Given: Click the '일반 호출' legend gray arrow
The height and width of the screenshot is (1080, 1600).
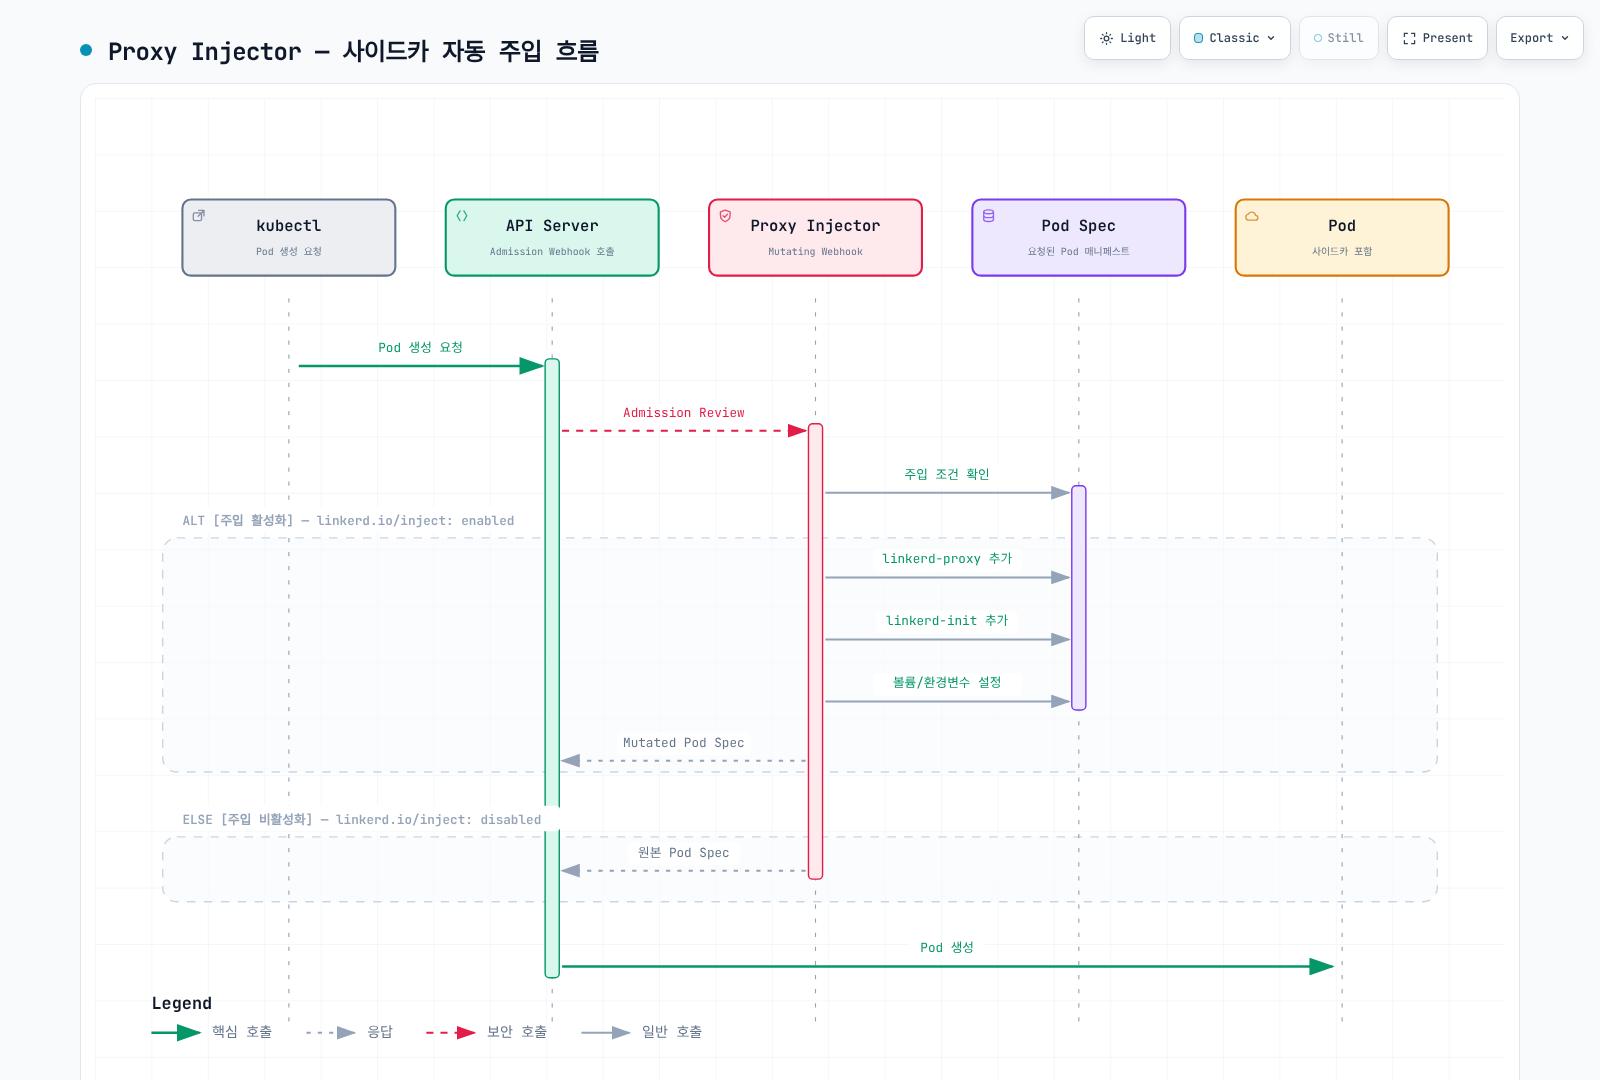Looking at the screenshot, I should [x=606, y=1032].
